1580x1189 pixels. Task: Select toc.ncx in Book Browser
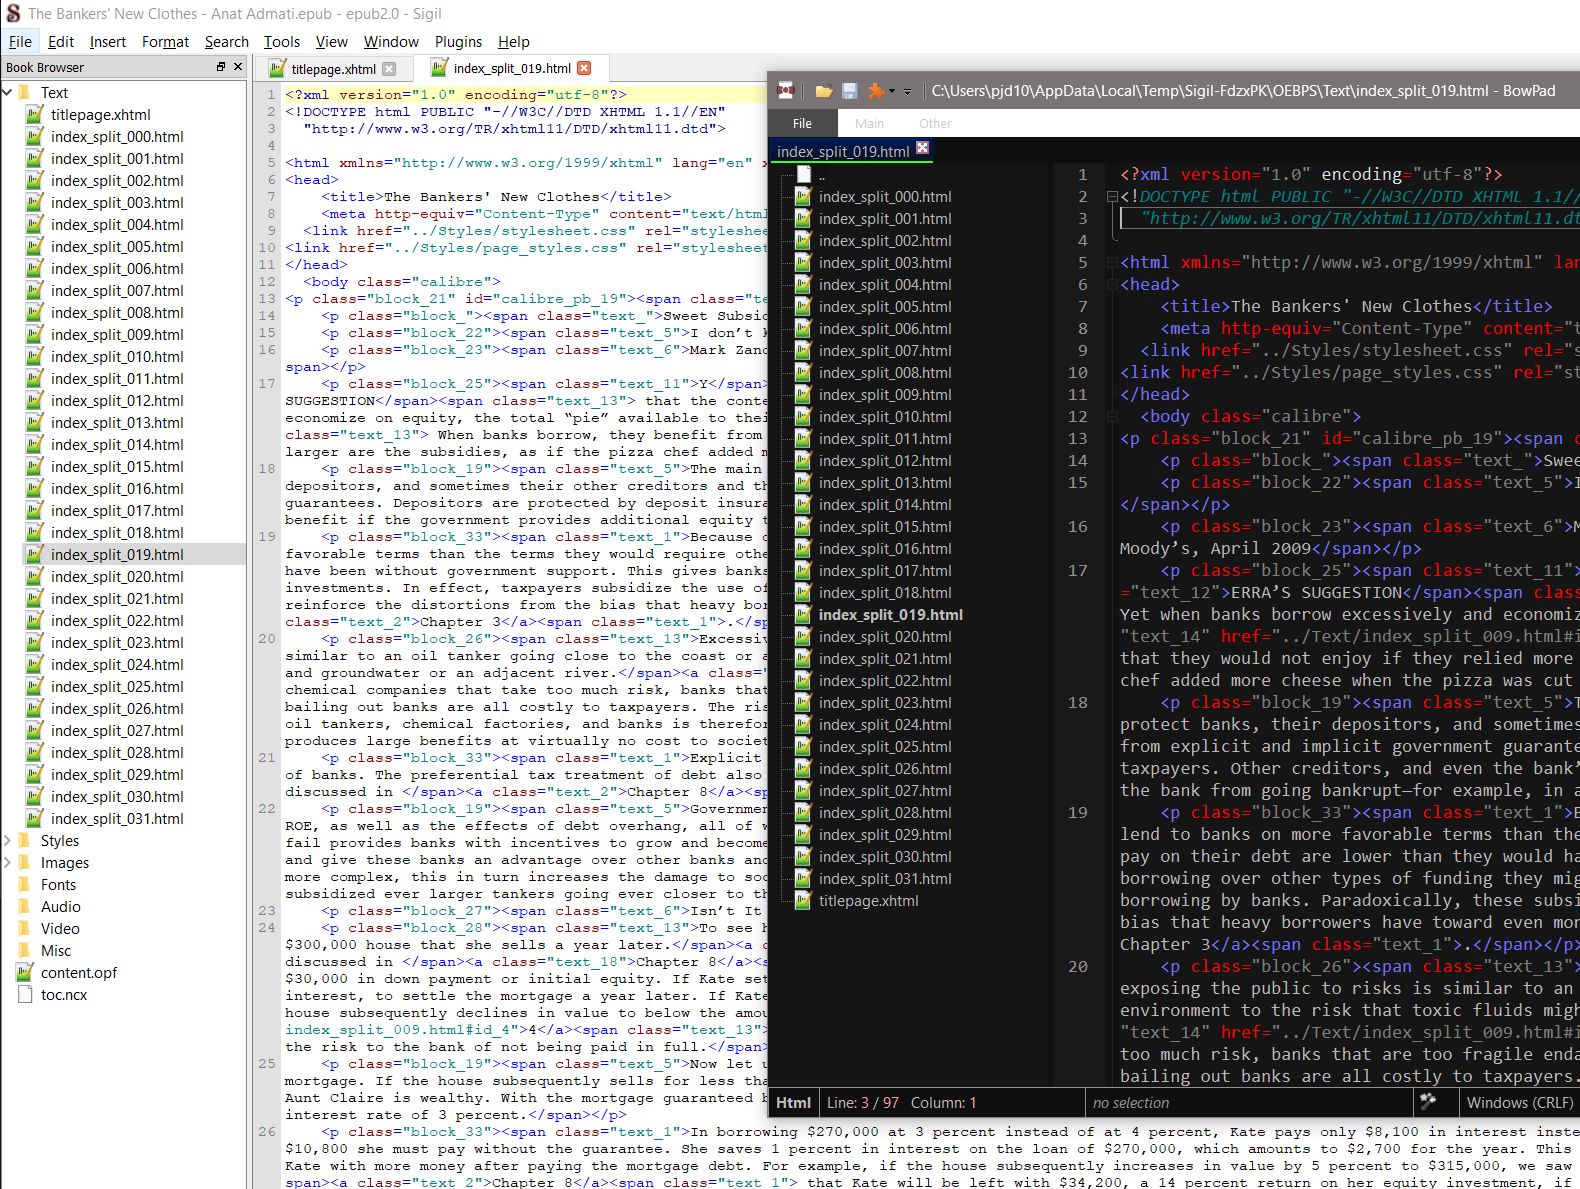[x=64, y=994]
